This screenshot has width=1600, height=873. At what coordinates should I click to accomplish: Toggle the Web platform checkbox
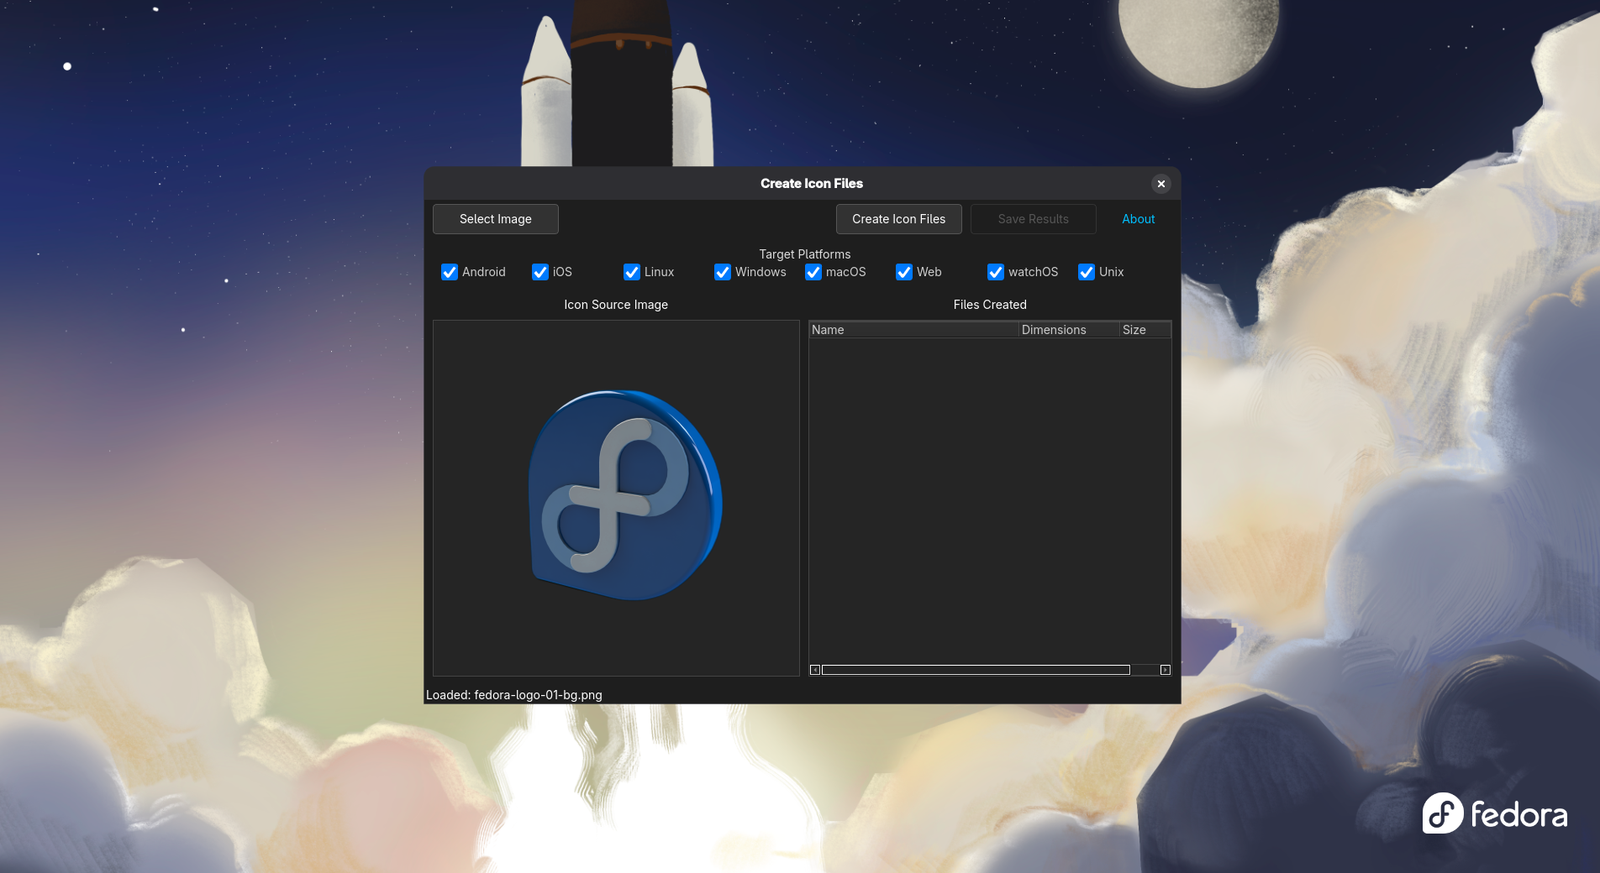pyautogui.click(x=904, y=272)
